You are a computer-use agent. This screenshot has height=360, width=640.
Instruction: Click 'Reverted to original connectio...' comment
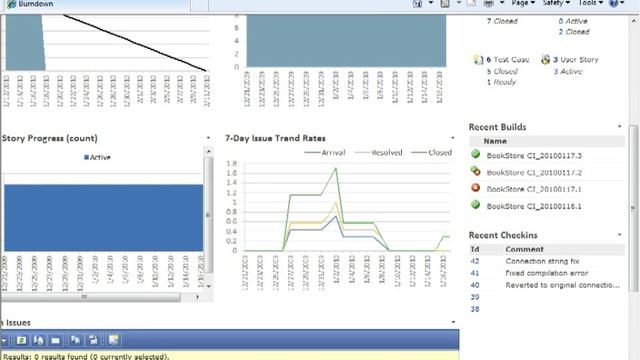(562, 285)
